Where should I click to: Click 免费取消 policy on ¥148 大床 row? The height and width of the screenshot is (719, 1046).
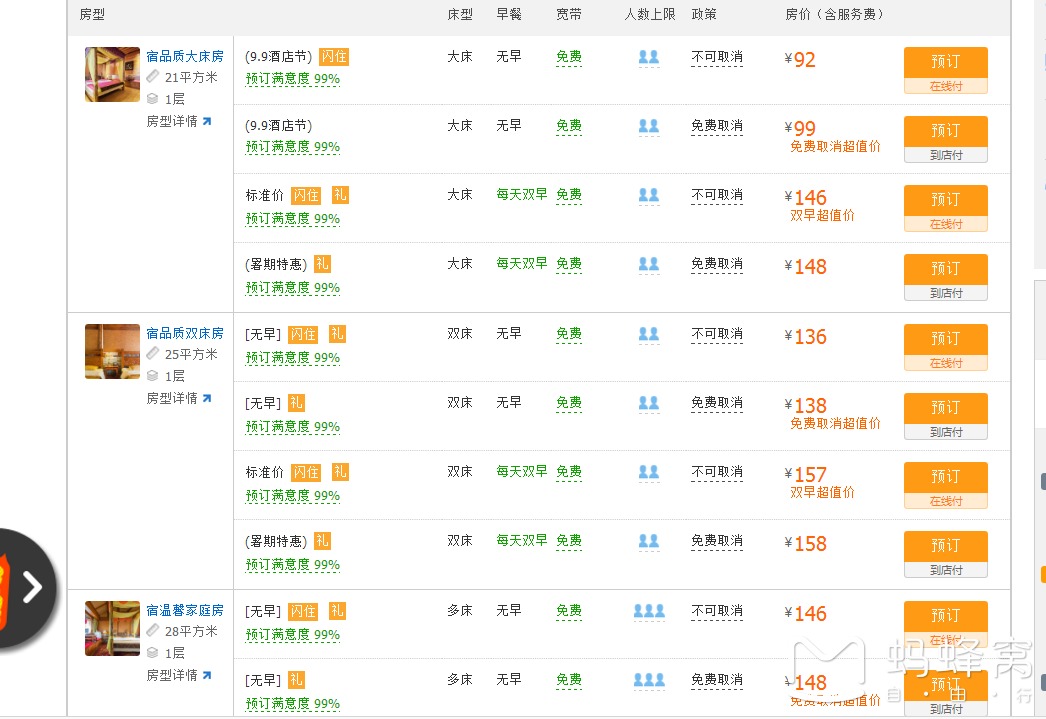pos(717,264)
